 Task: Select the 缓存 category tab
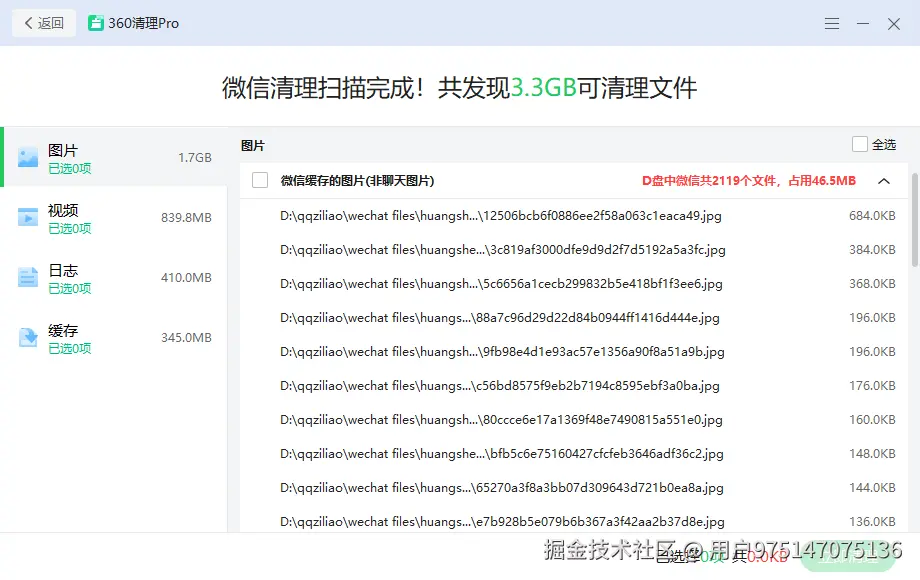(114, 338)
